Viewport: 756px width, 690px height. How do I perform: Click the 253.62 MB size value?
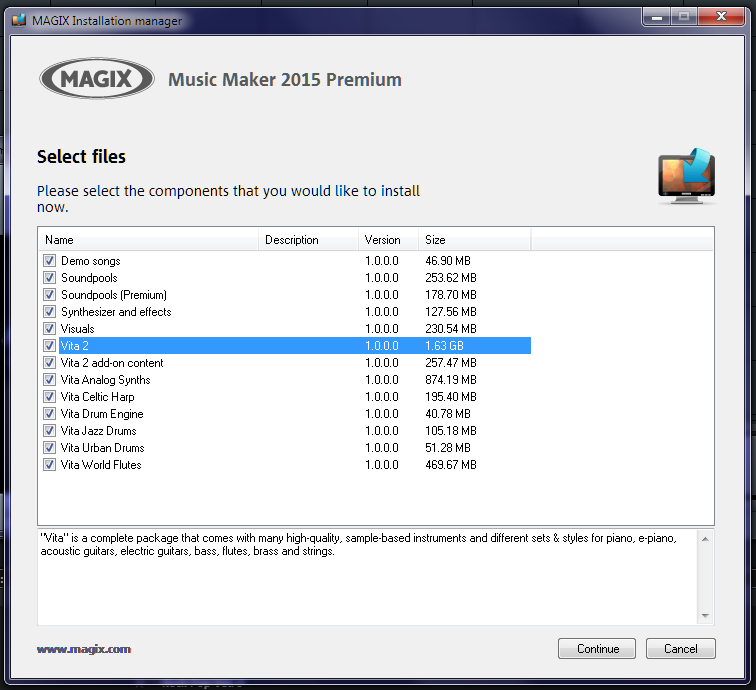pos(451,278)
